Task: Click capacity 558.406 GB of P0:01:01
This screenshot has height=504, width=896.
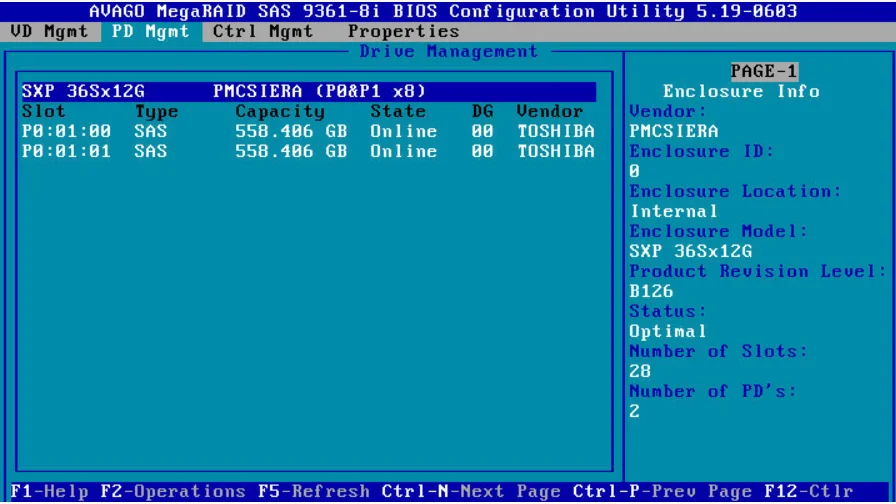Action: (291, 151)
